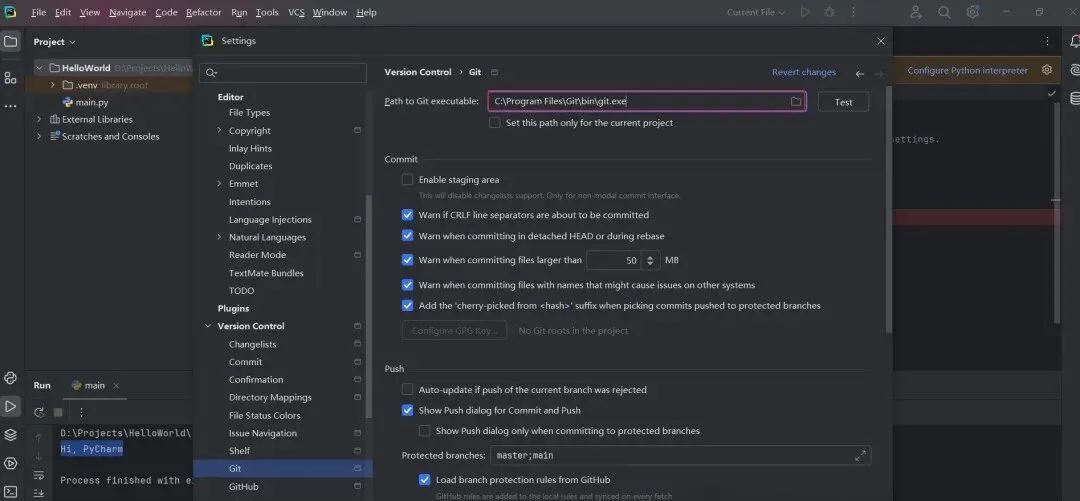
Task: Collapse the Version Control settings section
Action: (x=207, y=326)
